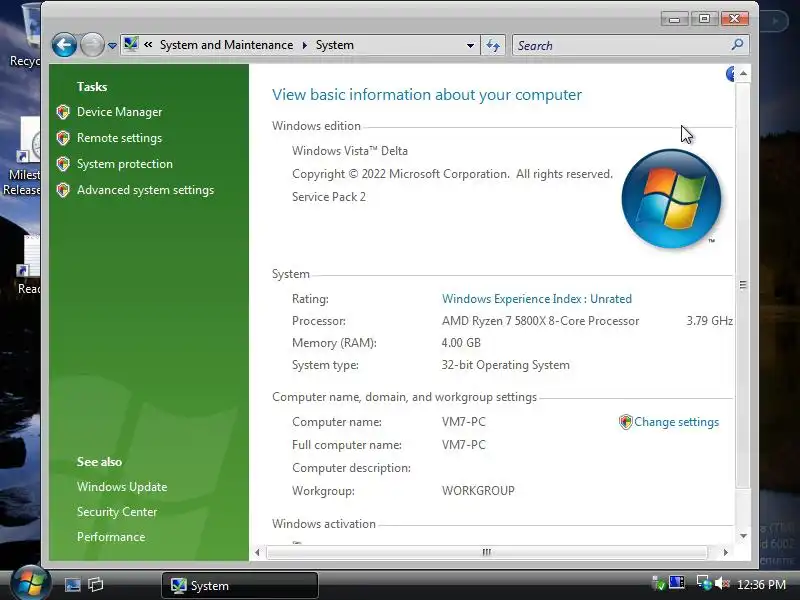Click shield icon beside Advanced system settings
Screen dimensions: 800x600
(x=63, y=190)
